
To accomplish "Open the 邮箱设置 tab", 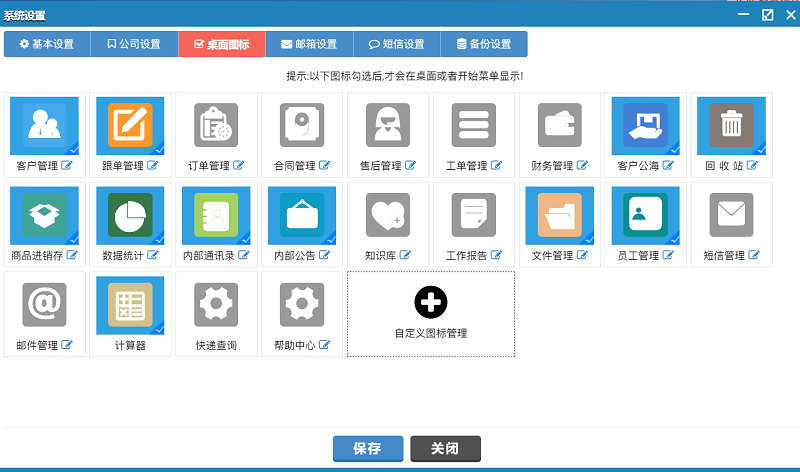I will click(308, 44).
